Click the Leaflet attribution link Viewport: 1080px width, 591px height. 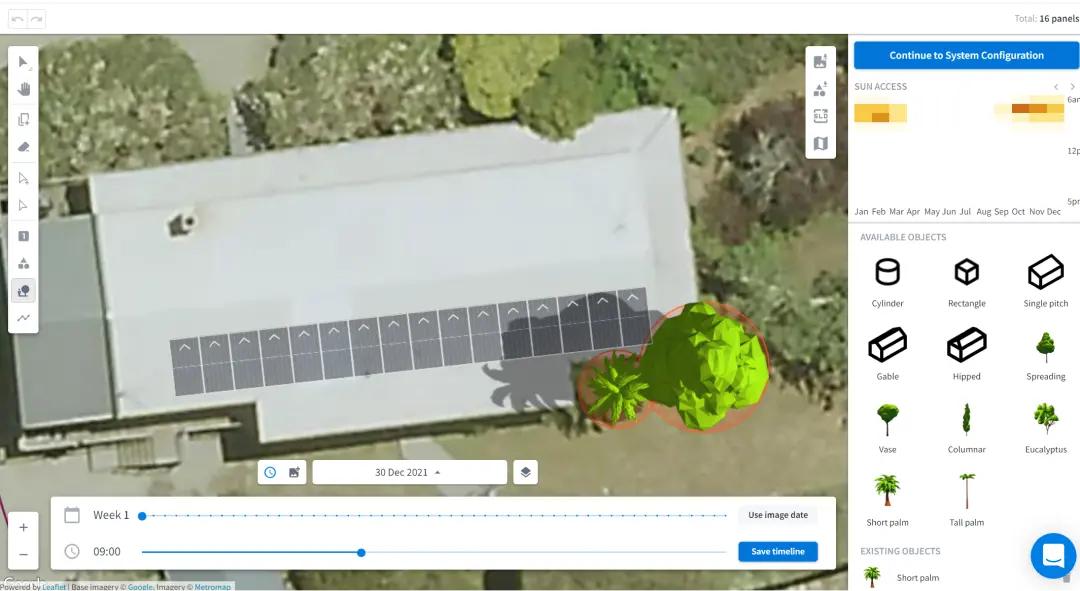coord(54,587)
